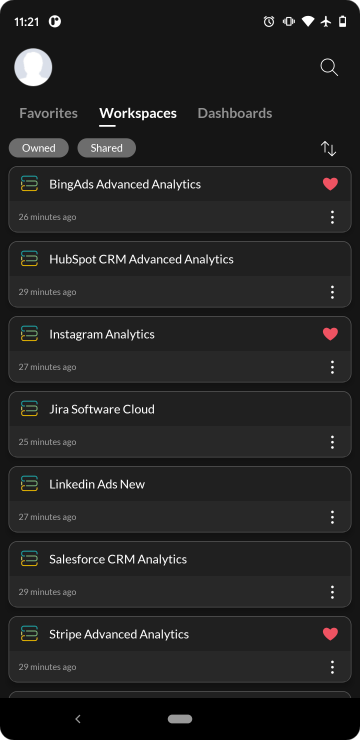
Task: Filter by the Owned chip
Action: 39,148
